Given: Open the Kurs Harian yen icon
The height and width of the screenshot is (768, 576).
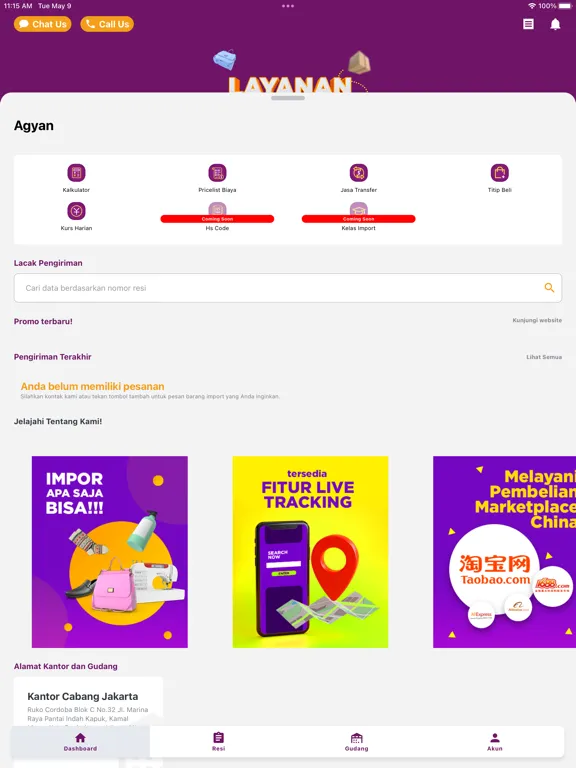Looking at the screenshot, I should pos(76,211).
